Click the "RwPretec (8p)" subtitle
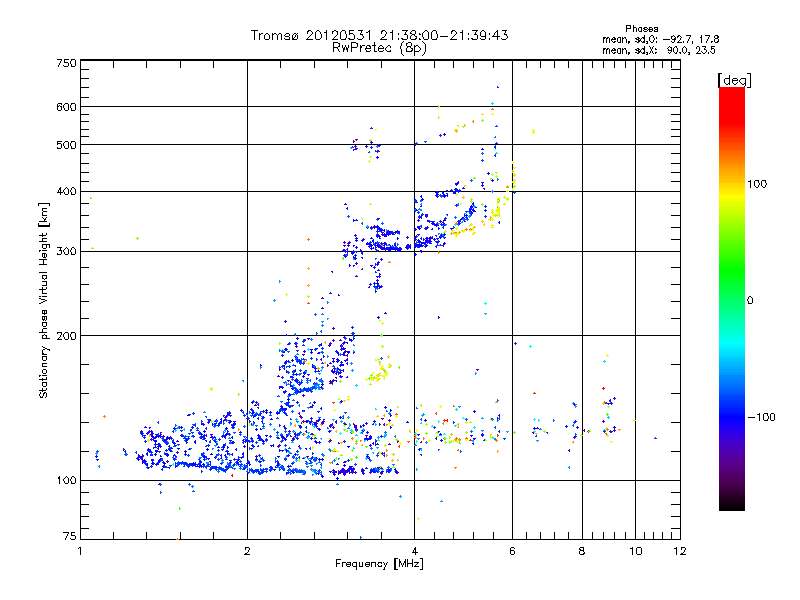Screen dimensions: 800x600 pyautogui.click(x=379, y=48)
